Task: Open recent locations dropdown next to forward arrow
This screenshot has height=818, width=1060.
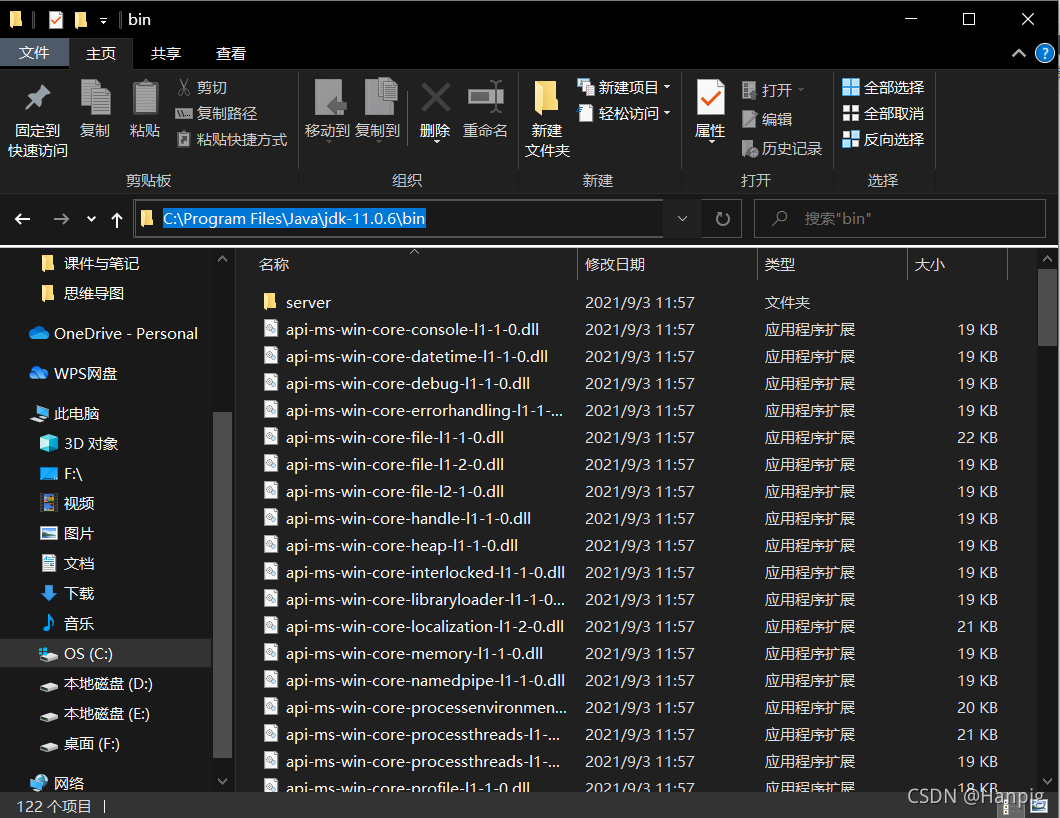Action: tap(91, 219)
